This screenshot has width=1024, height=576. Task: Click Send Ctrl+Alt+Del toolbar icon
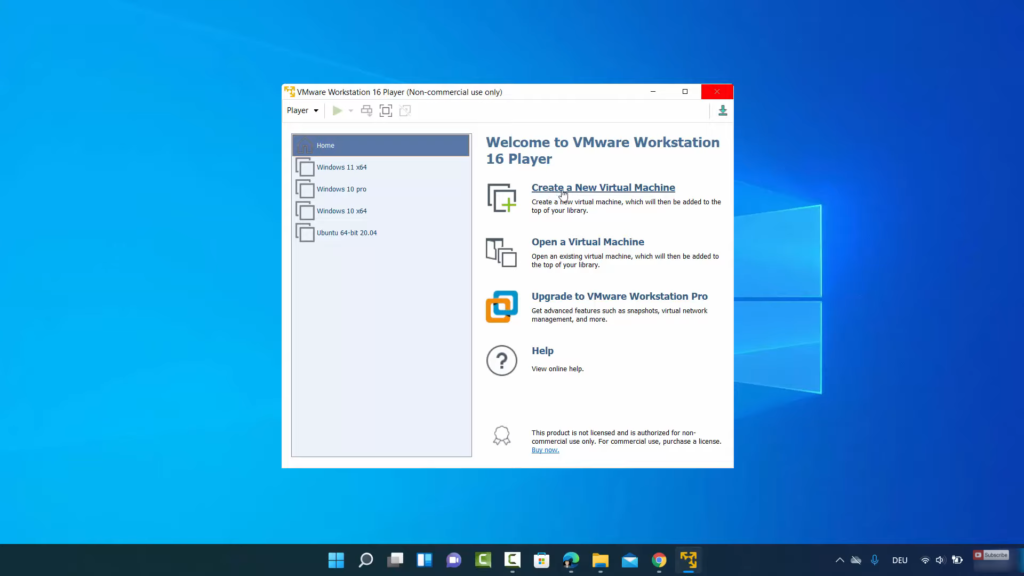click(x=367, y=111)
